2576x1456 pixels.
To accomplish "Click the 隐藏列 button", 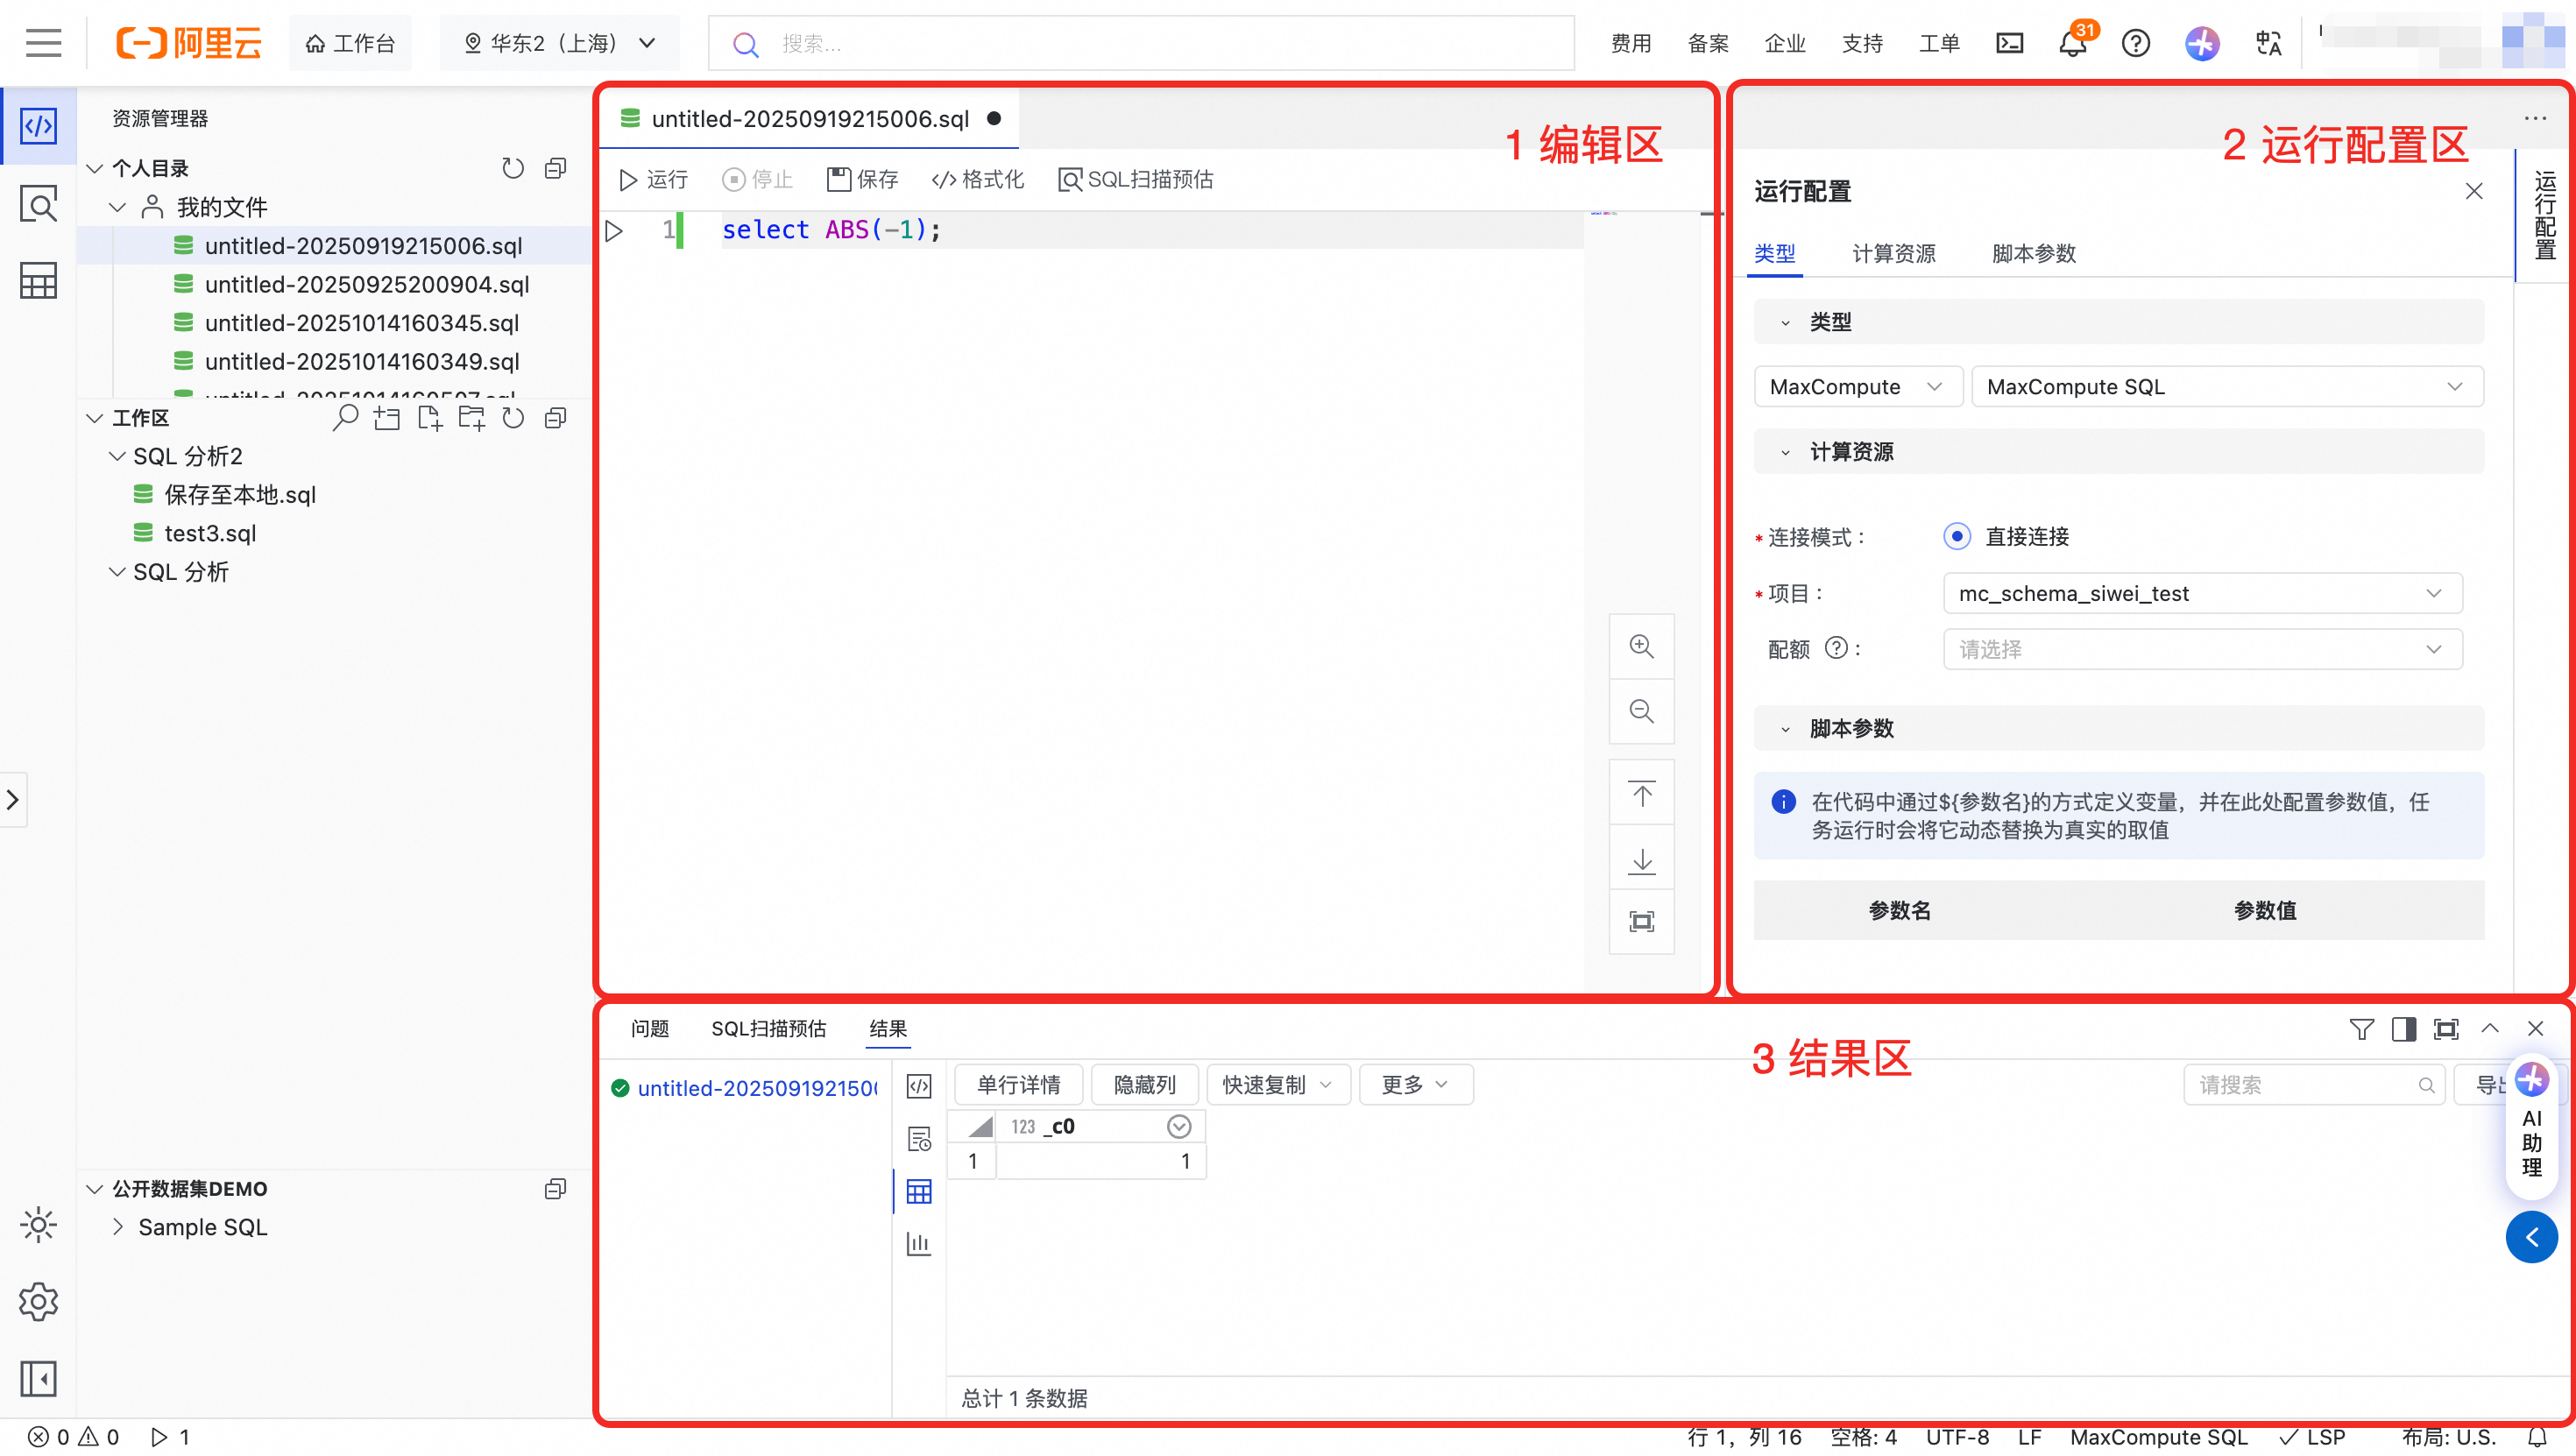I will 1144,1084.
